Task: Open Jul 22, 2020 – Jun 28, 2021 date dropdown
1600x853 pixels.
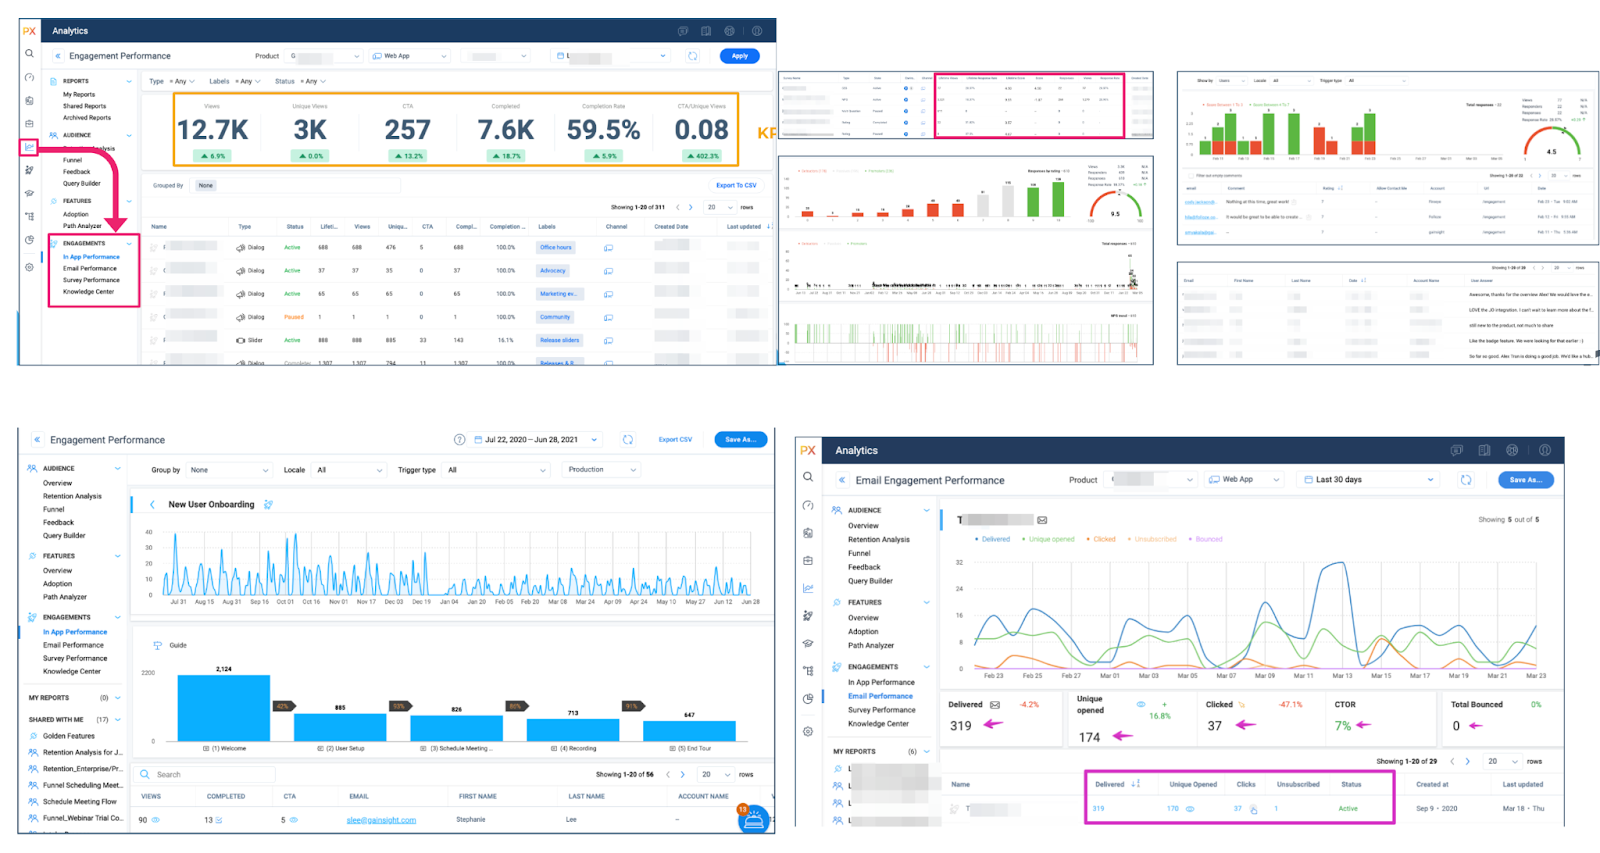Action: [x=536, y=439]
